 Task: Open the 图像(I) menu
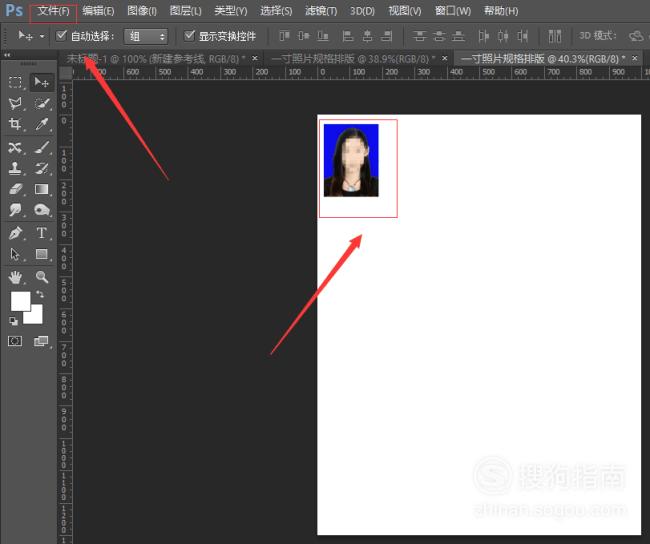pyautogui.click(x=142, y=11)
